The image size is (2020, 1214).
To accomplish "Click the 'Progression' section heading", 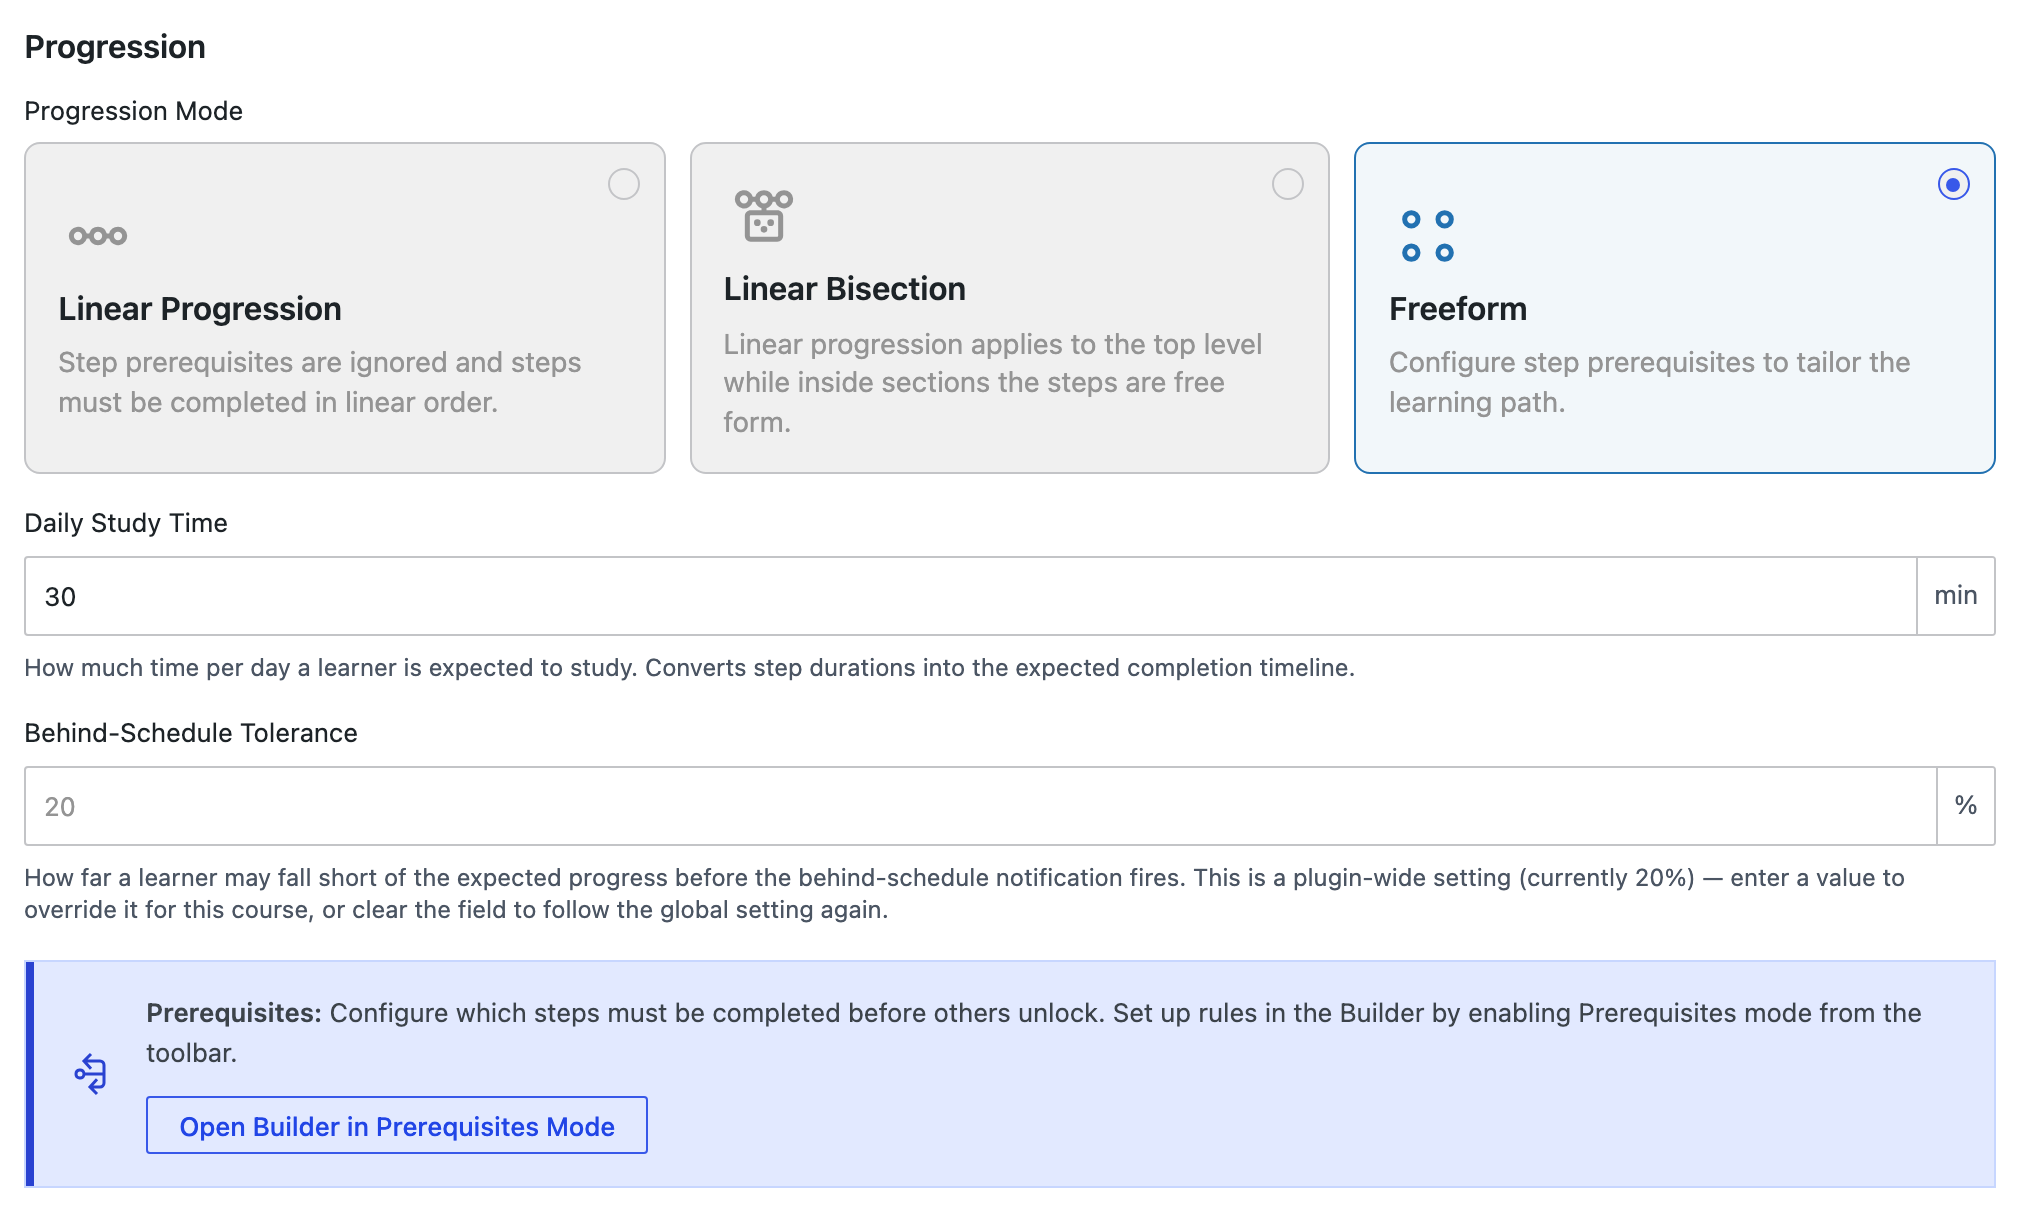I will [x=115, y=47].
